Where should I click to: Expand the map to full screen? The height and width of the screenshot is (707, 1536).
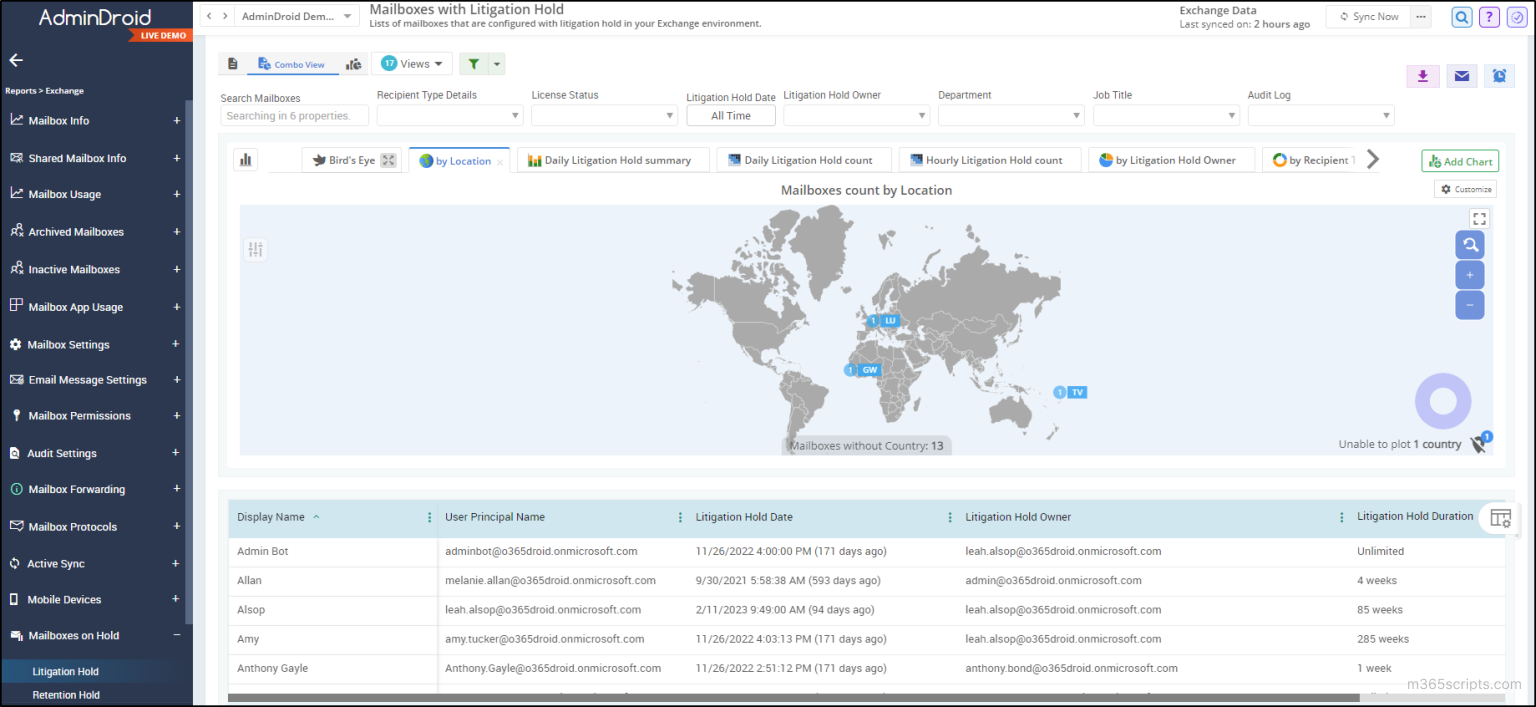[x=1479, y=217]
